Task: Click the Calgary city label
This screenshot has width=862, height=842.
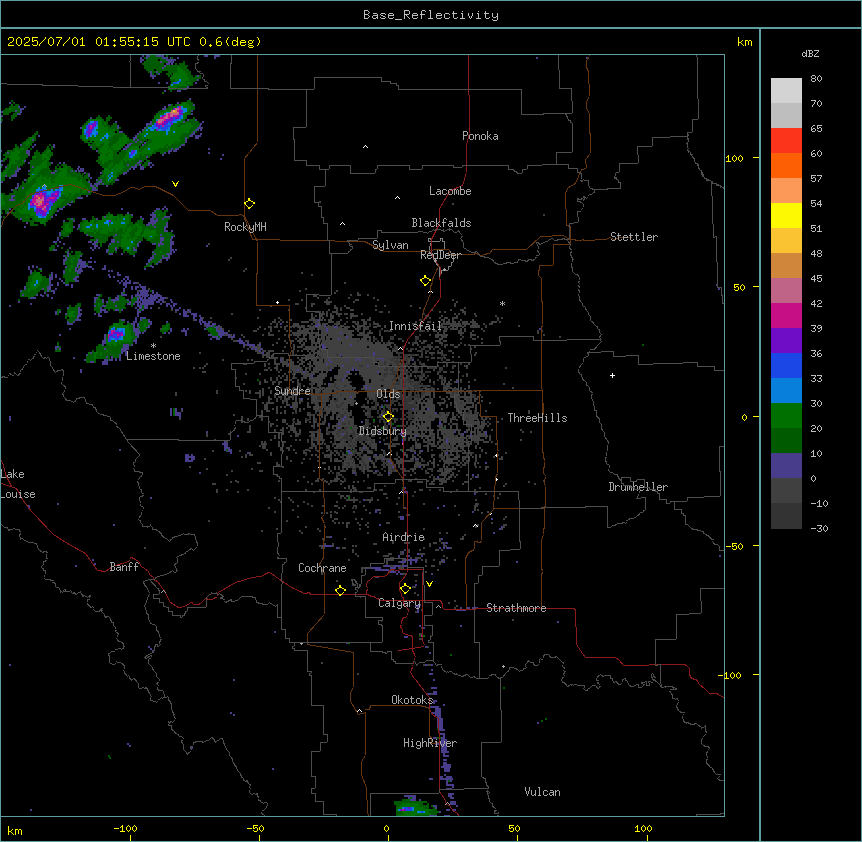Action: point(399,603)
